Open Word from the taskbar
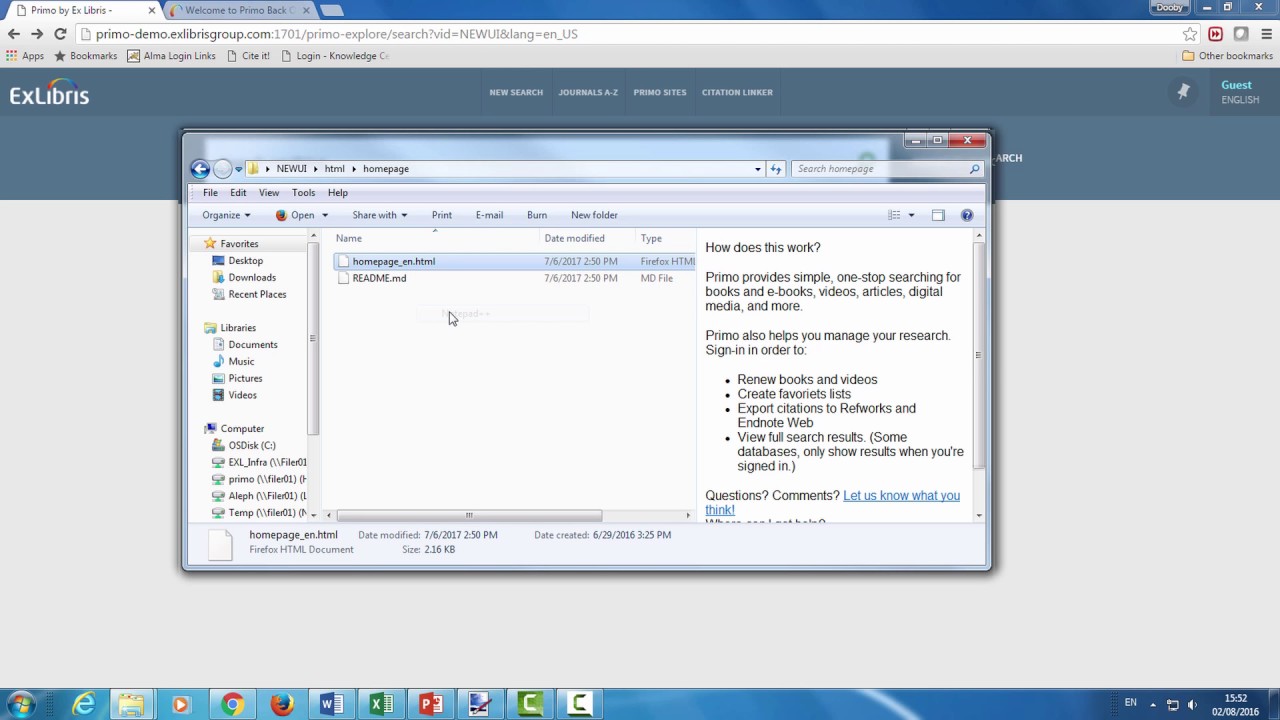Image resolution: width=1280 pixels, height=720 pixels. (x=331, y=705)
